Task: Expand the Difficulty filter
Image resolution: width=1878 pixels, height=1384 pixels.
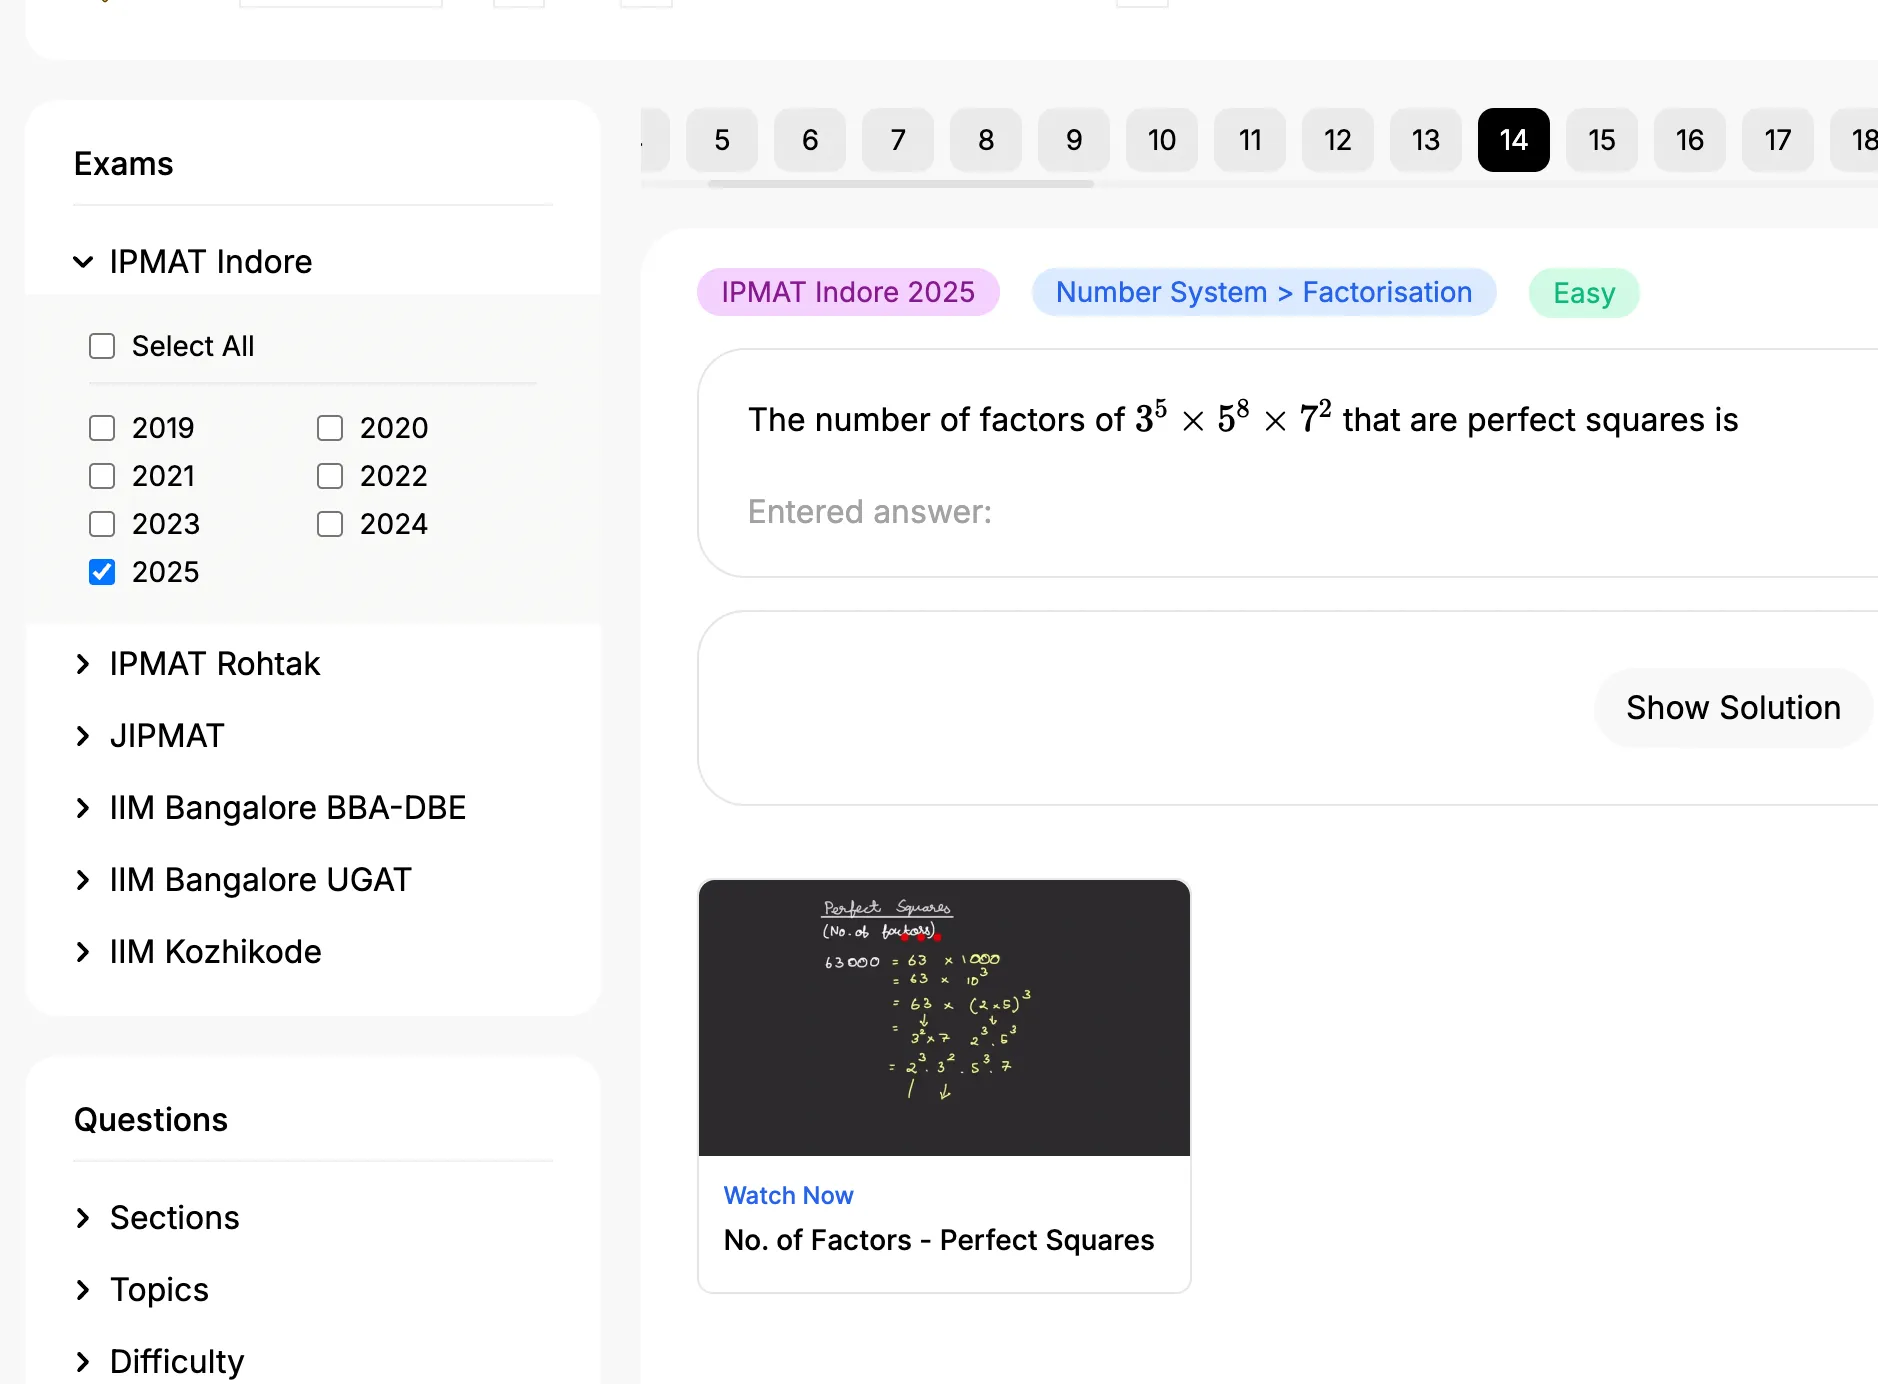Action: (160, 1362)
